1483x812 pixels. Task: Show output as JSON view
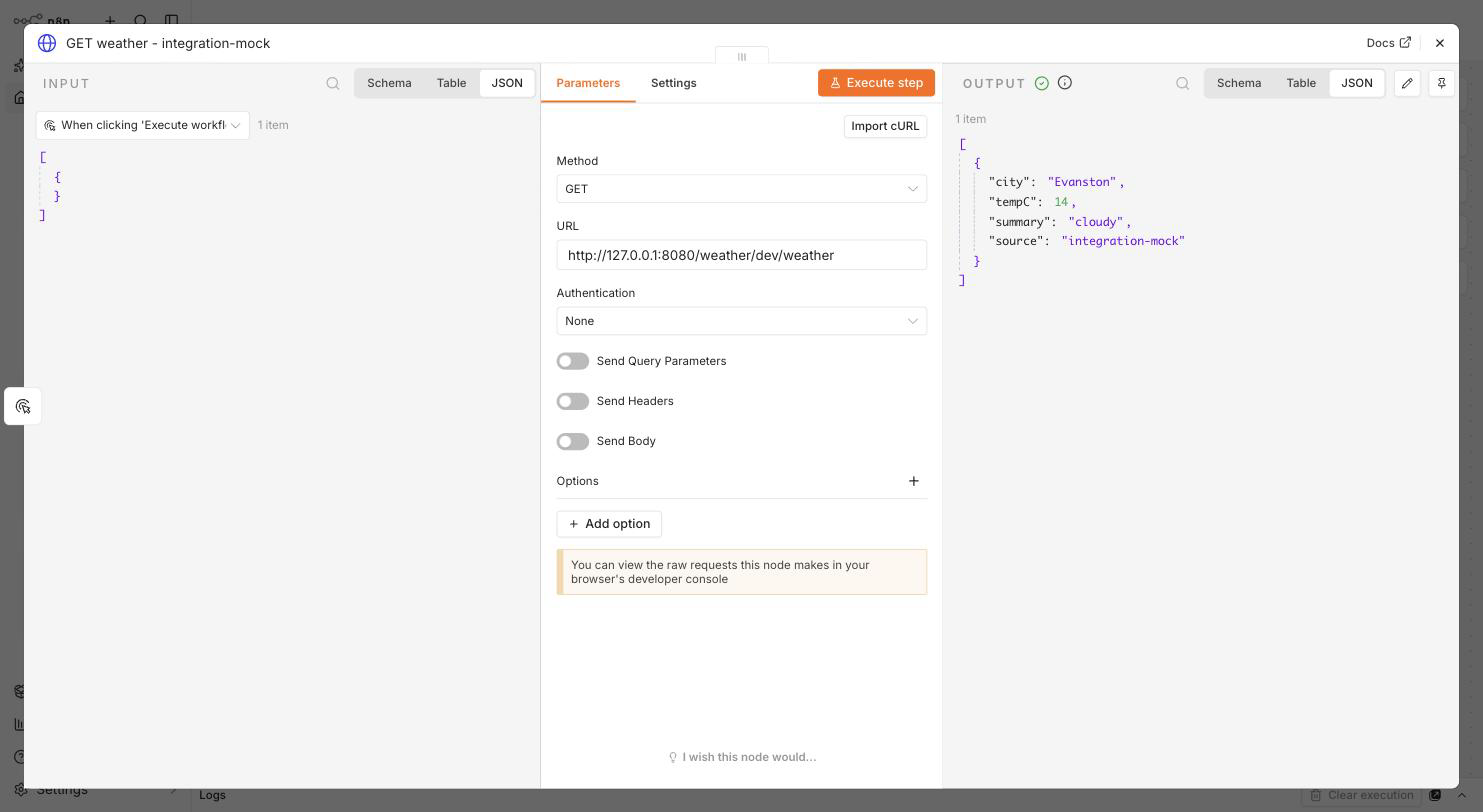[1357, 83]
